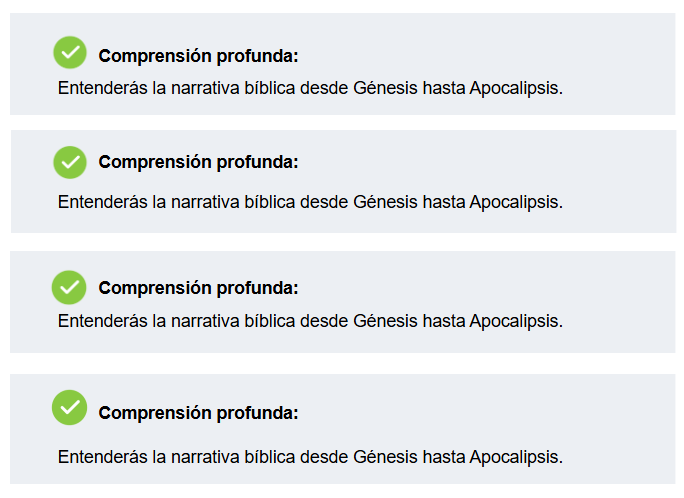Image resolution: width=684 pixels, height=498 pixels.
Task: Click the green checkmark icon in the bottom card
Action: 69,408
